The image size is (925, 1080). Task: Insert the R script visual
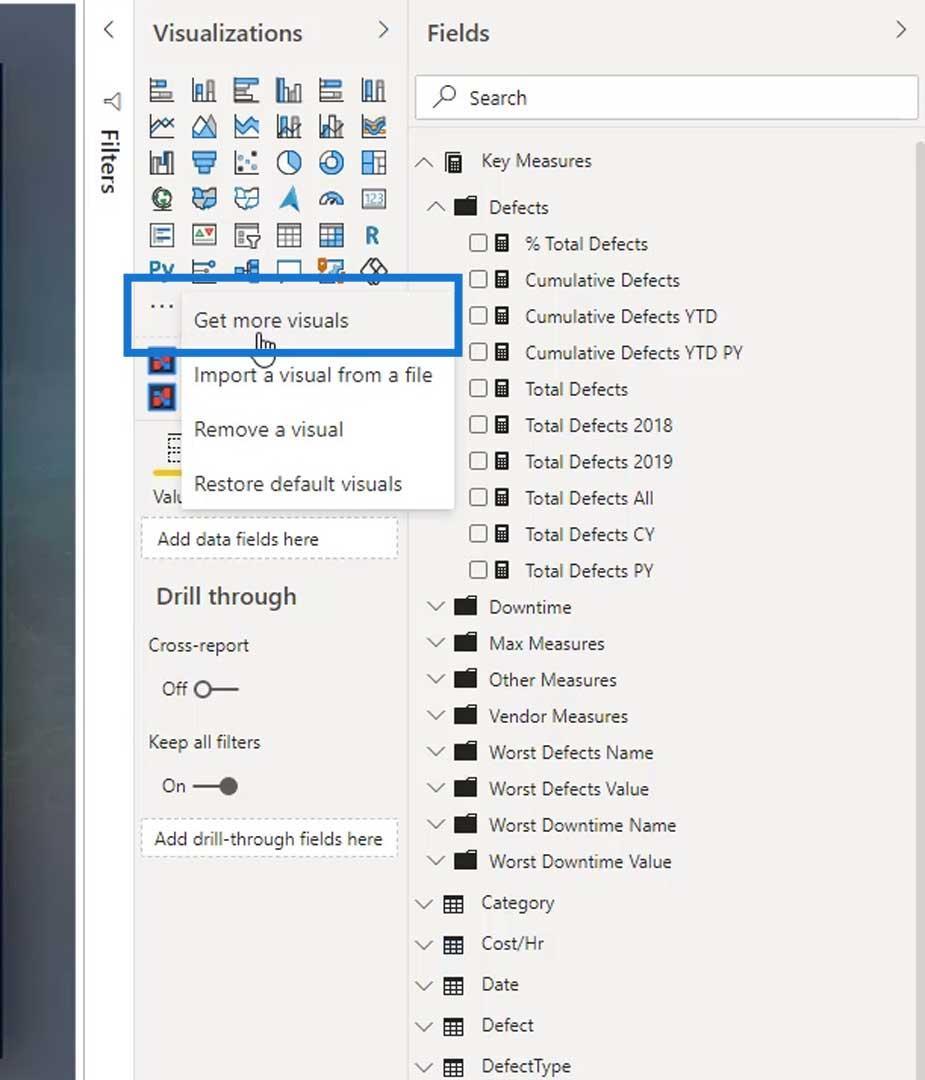click(x=373, y=236)
